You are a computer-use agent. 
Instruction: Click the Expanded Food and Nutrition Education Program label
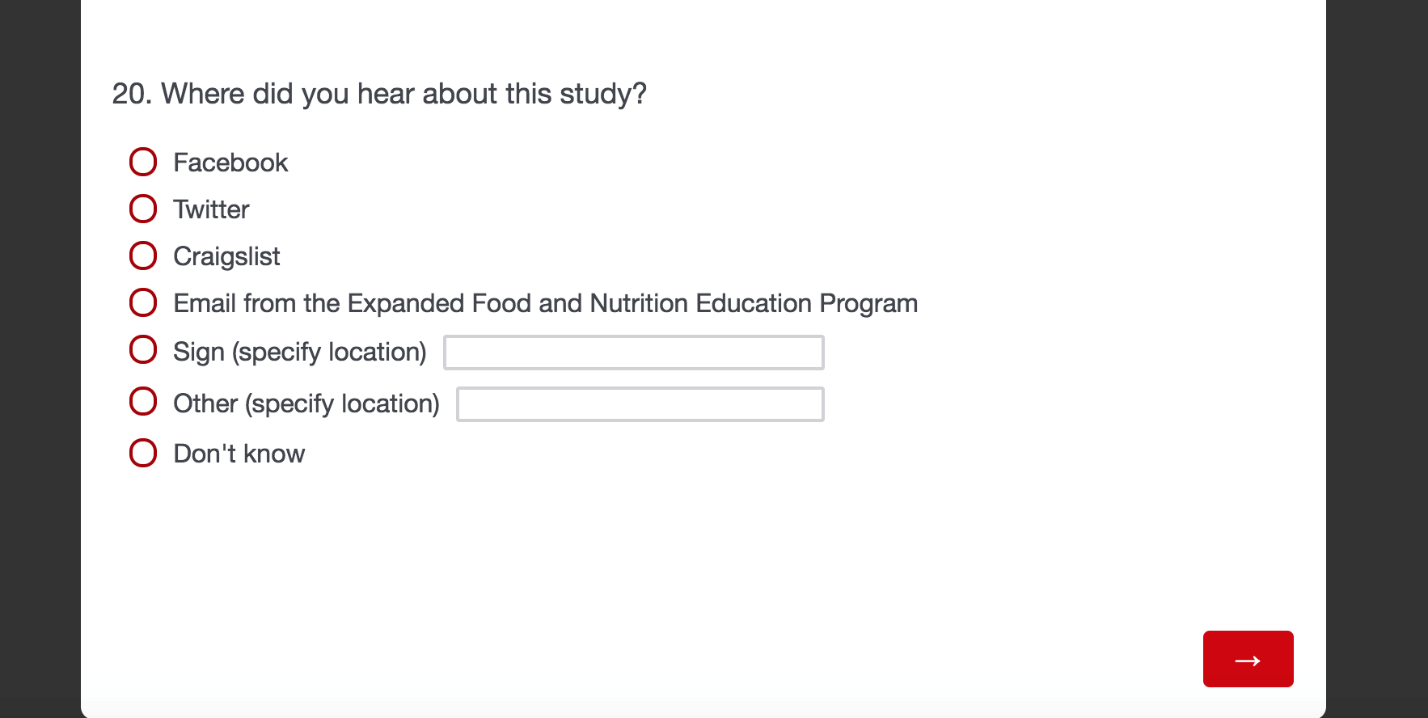pyautogui.click(x=545, y=303)
